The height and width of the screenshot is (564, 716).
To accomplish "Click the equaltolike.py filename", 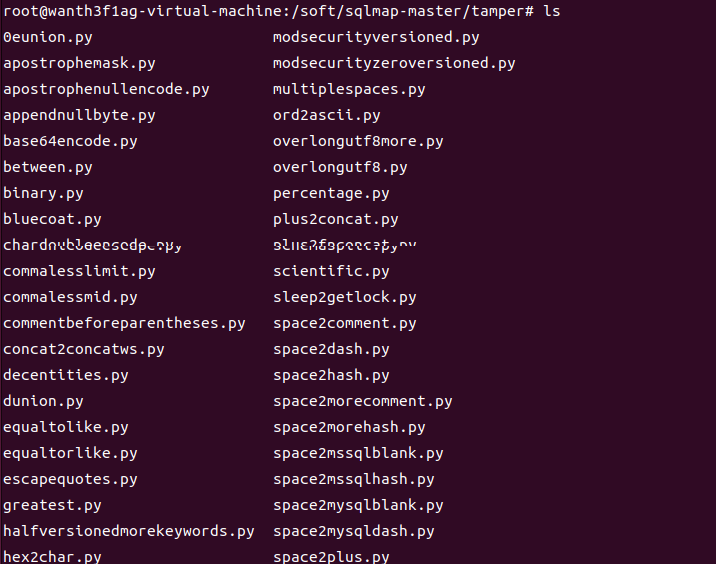I will [x=66, y=427].
